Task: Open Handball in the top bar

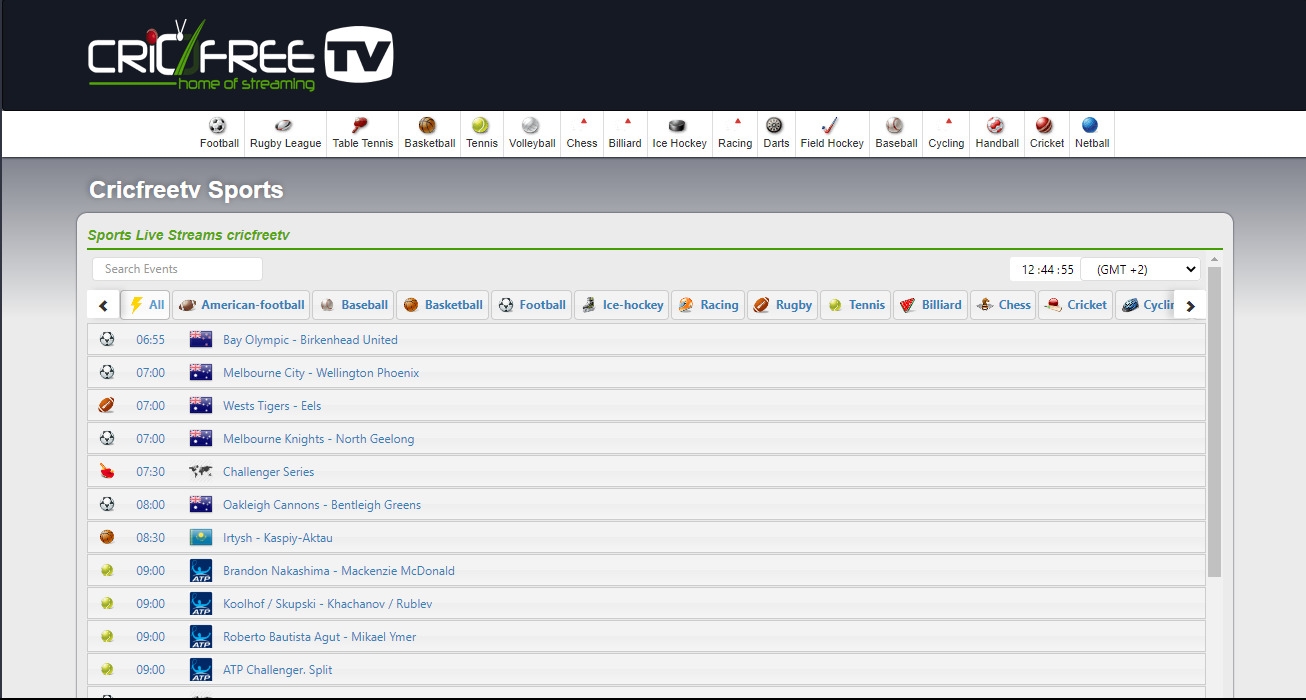Action: (997, 134)
